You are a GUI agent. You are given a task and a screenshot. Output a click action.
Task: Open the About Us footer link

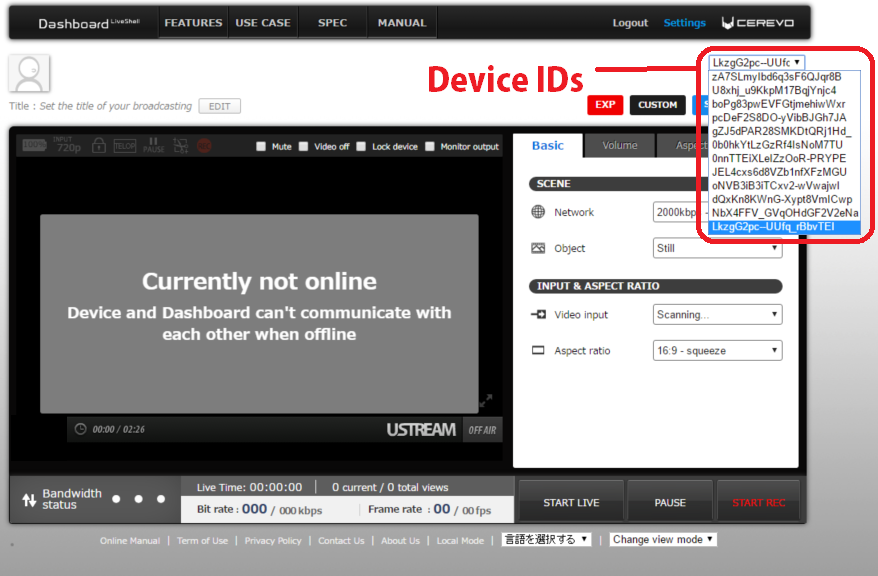pos(400,541)
